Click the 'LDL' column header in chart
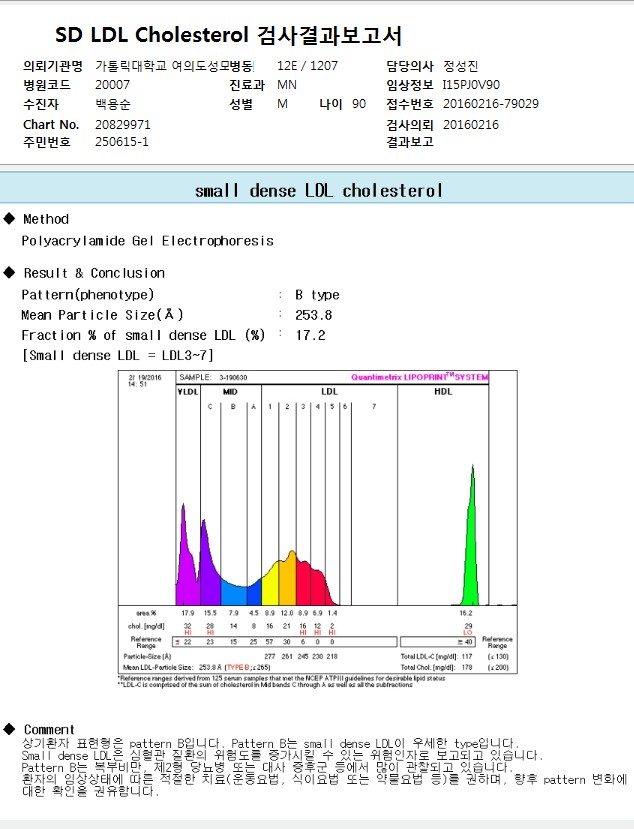Viewport: 634px width, 829px height. point(329,392)
